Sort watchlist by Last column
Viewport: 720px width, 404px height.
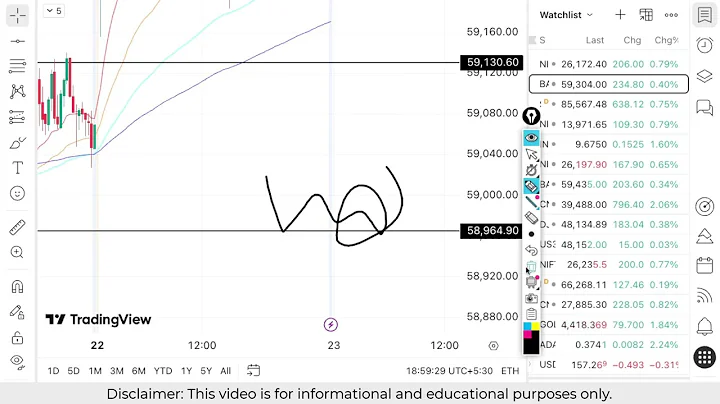click(x=595, y=40)
